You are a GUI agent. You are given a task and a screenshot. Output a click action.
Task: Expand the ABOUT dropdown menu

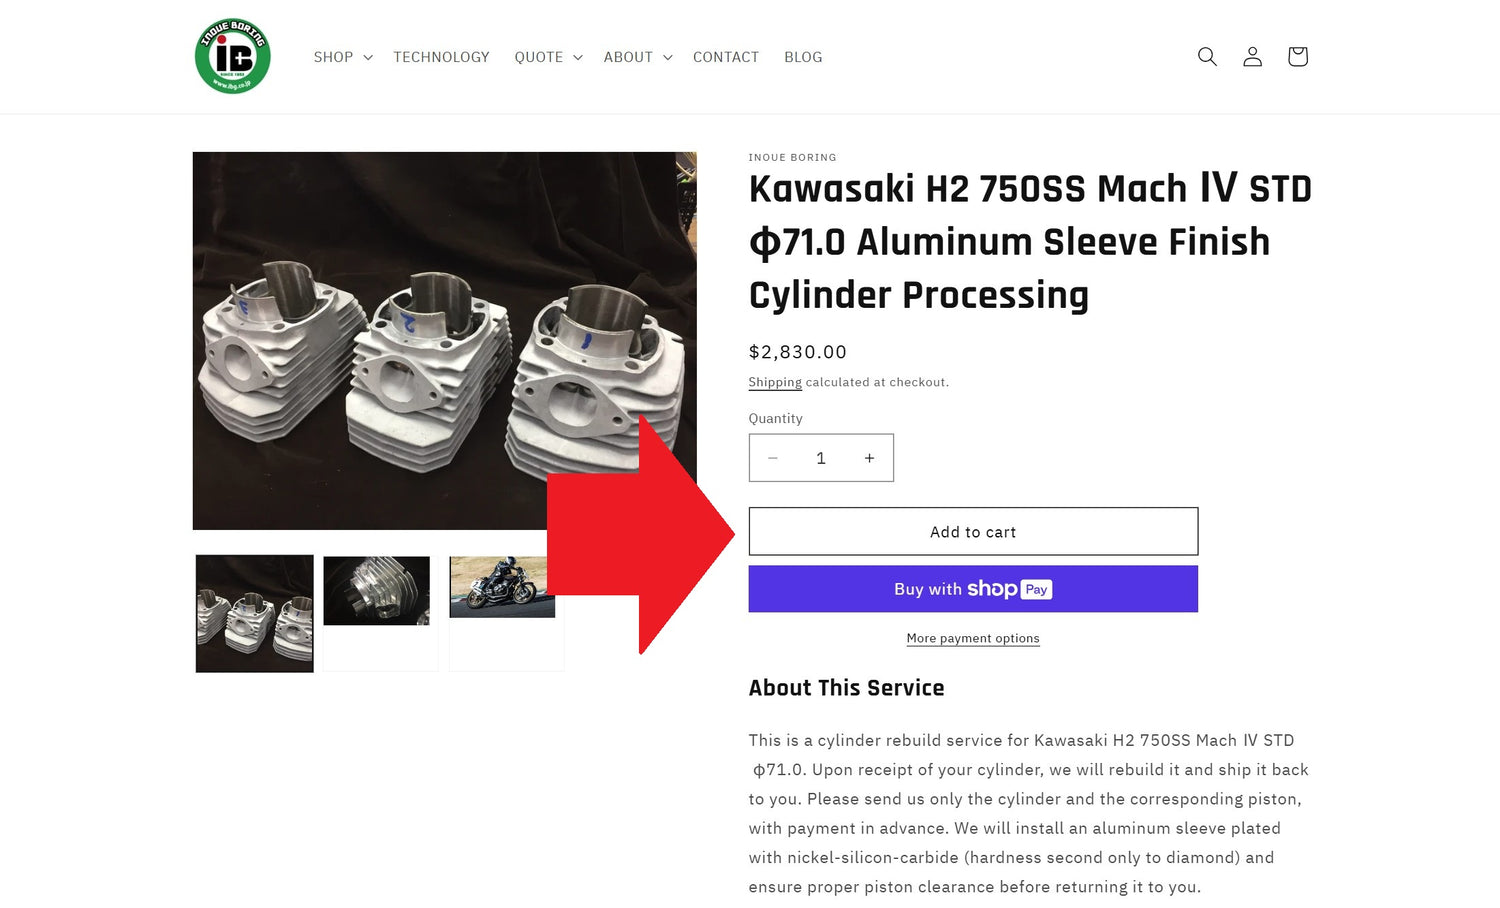[638, 57]
